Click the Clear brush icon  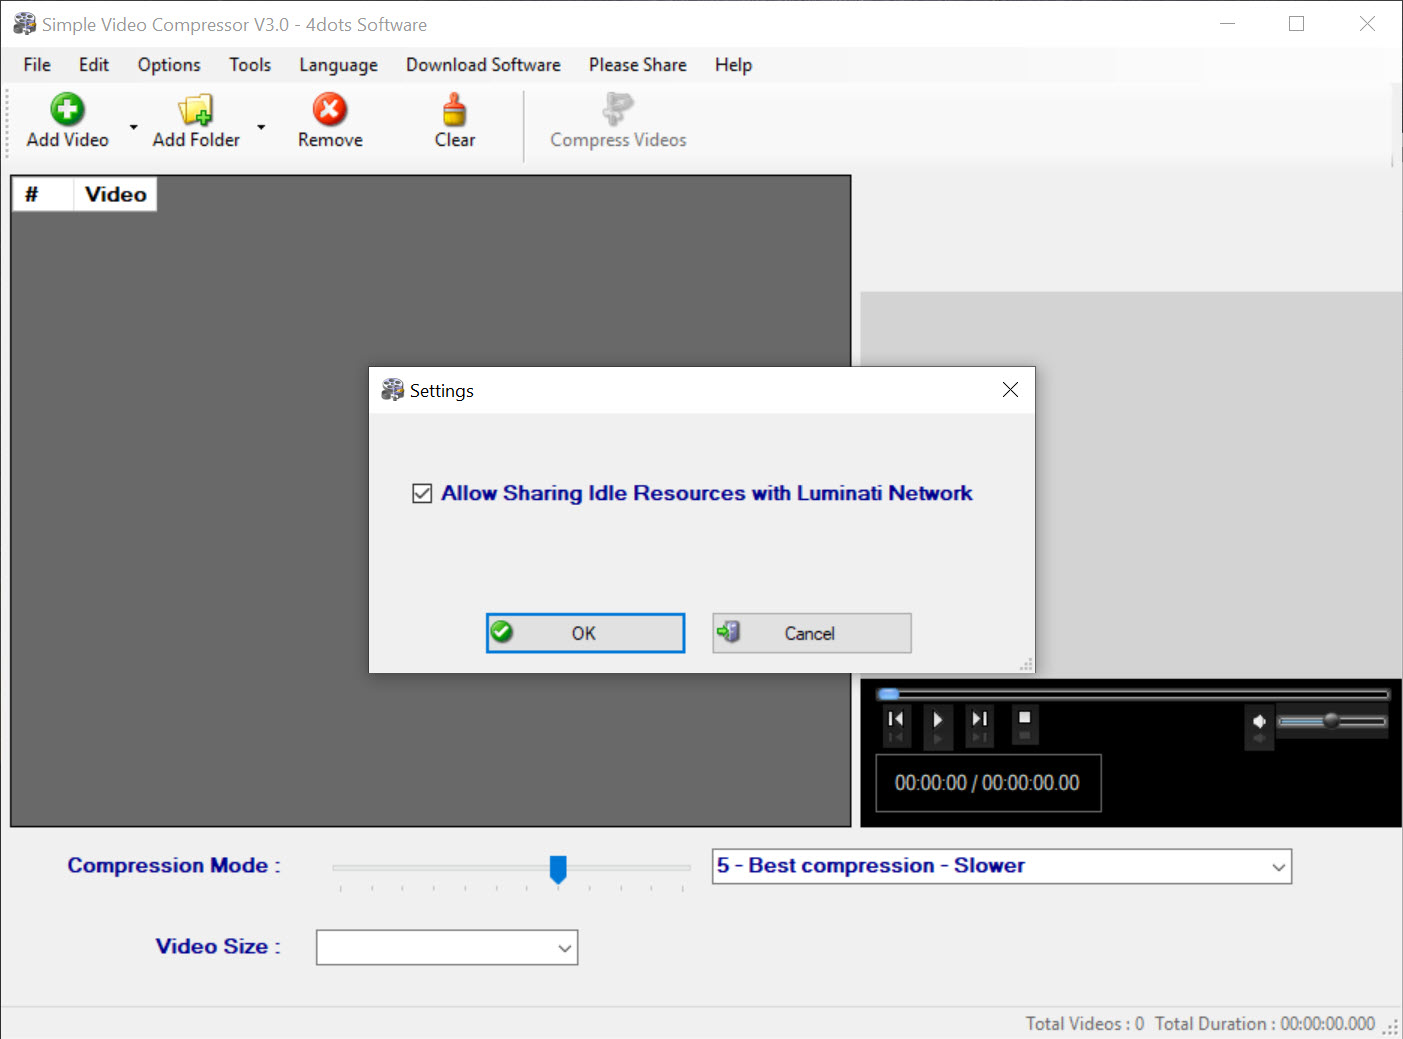455,109
